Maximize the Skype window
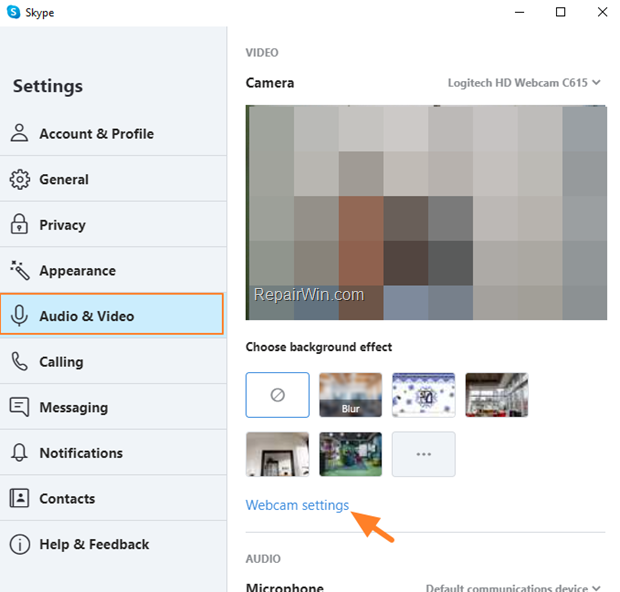 coord(560,12)
